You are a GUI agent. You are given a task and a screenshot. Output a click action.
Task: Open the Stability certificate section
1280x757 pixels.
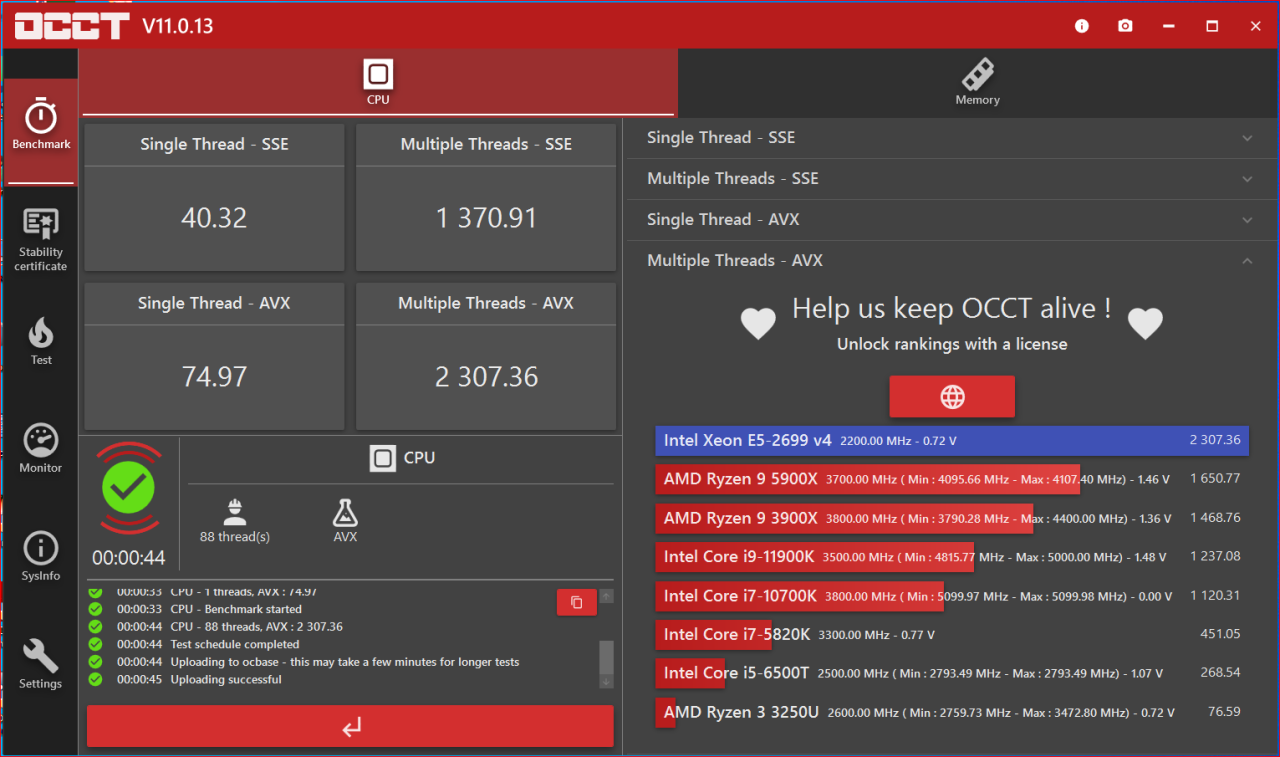pos(41,240)
